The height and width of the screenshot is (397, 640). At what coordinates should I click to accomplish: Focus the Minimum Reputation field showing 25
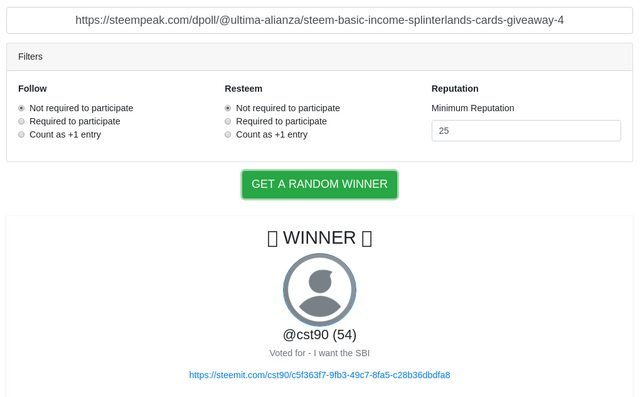click(x=526, y=131)
